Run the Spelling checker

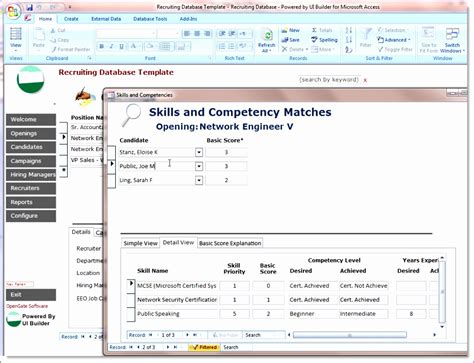click(324, 40)
